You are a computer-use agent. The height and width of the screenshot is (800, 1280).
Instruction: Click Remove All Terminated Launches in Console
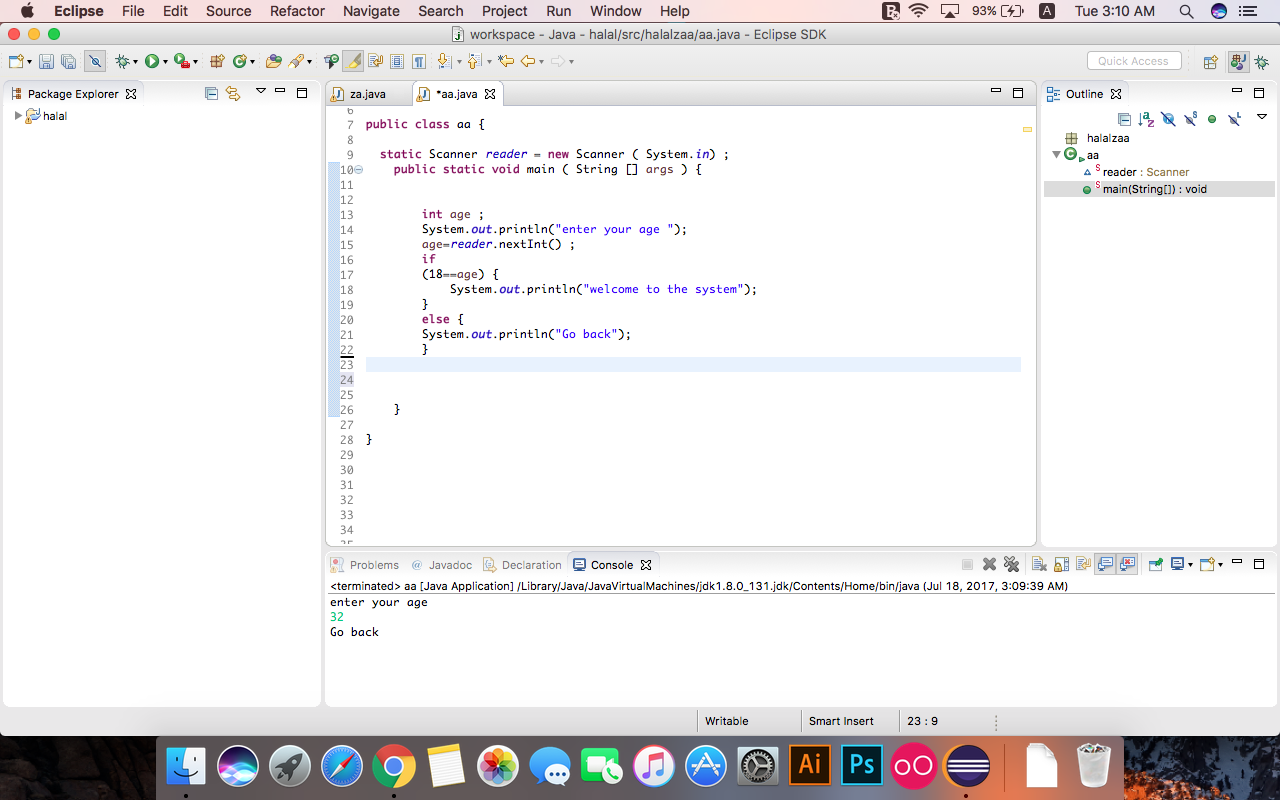click(1011, 565)
